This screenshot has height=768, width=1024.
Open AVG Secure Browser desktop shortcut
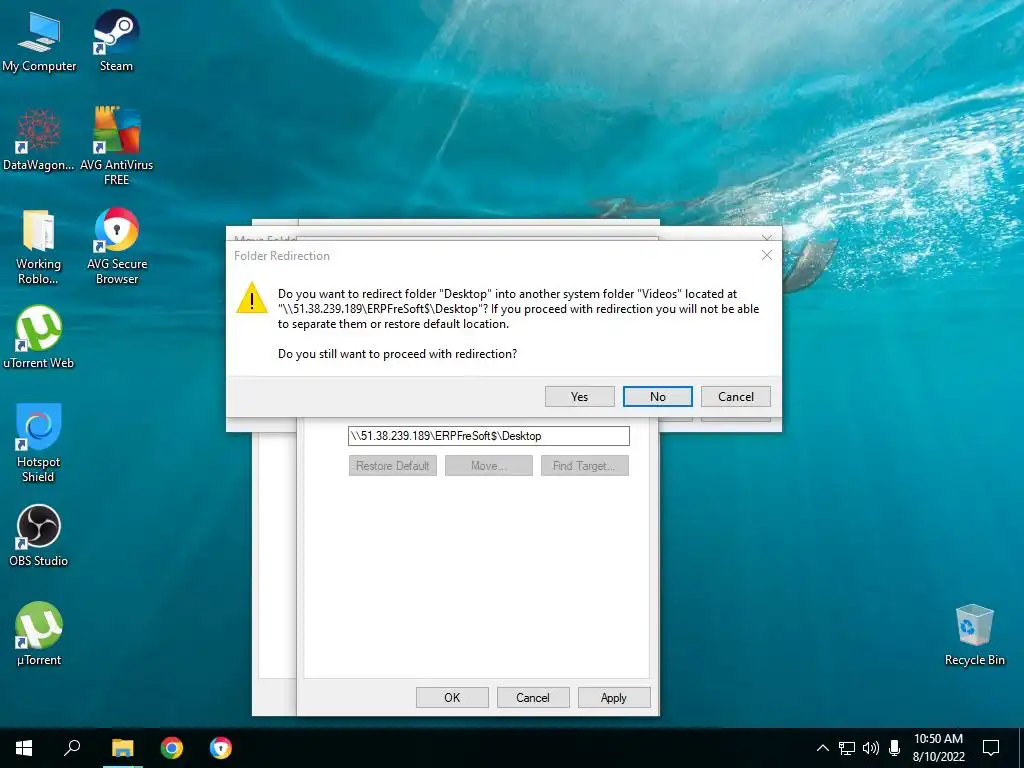[117, 246]
